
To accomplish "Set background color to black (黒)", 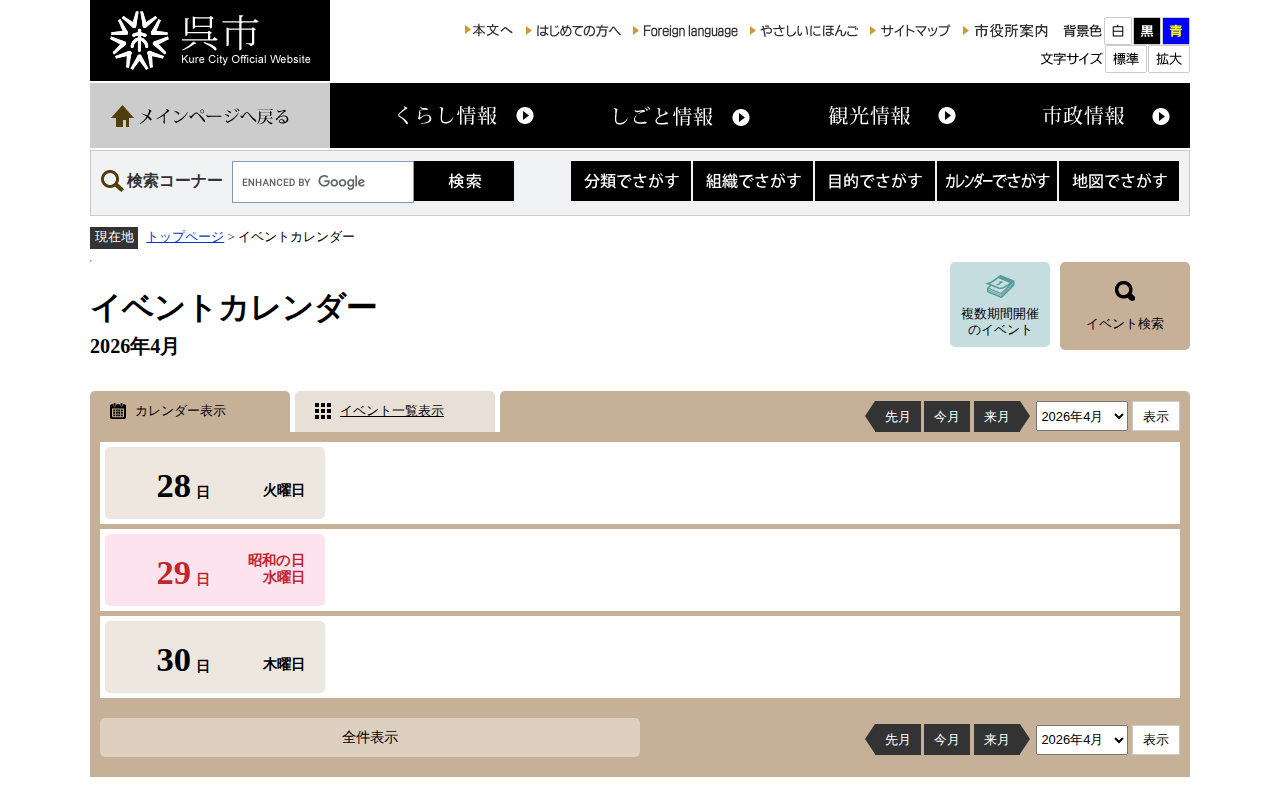I will [x=1147, y=31].
